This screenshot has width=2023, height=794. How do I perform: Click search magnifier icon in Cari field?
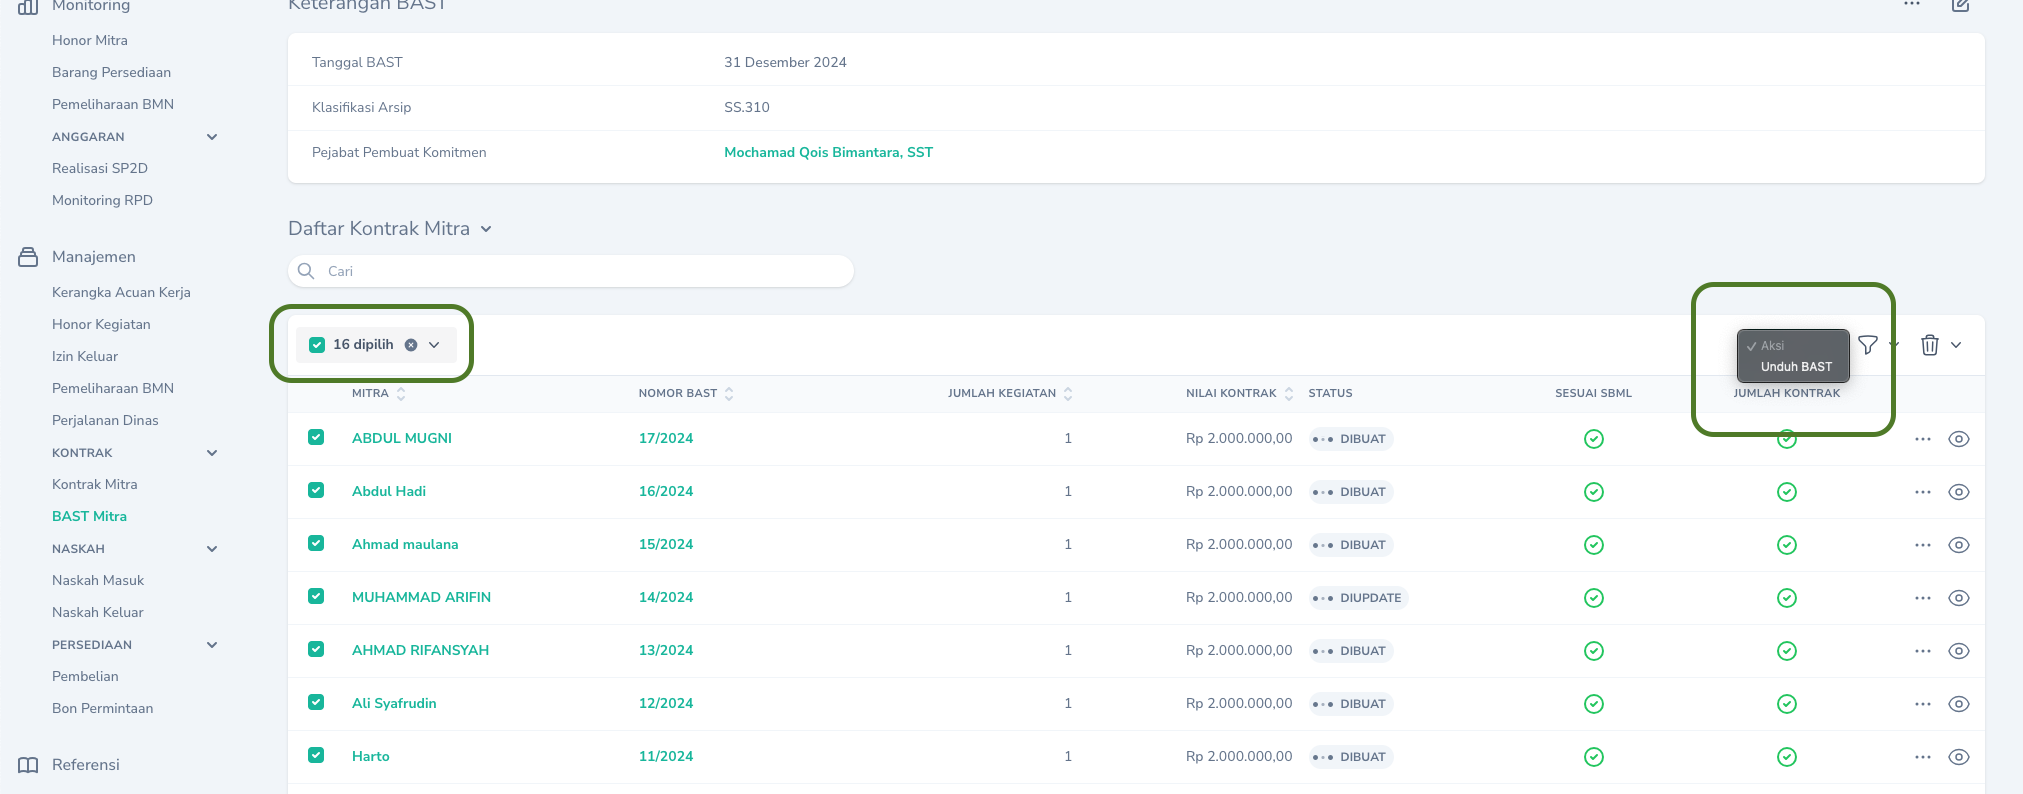306,271
